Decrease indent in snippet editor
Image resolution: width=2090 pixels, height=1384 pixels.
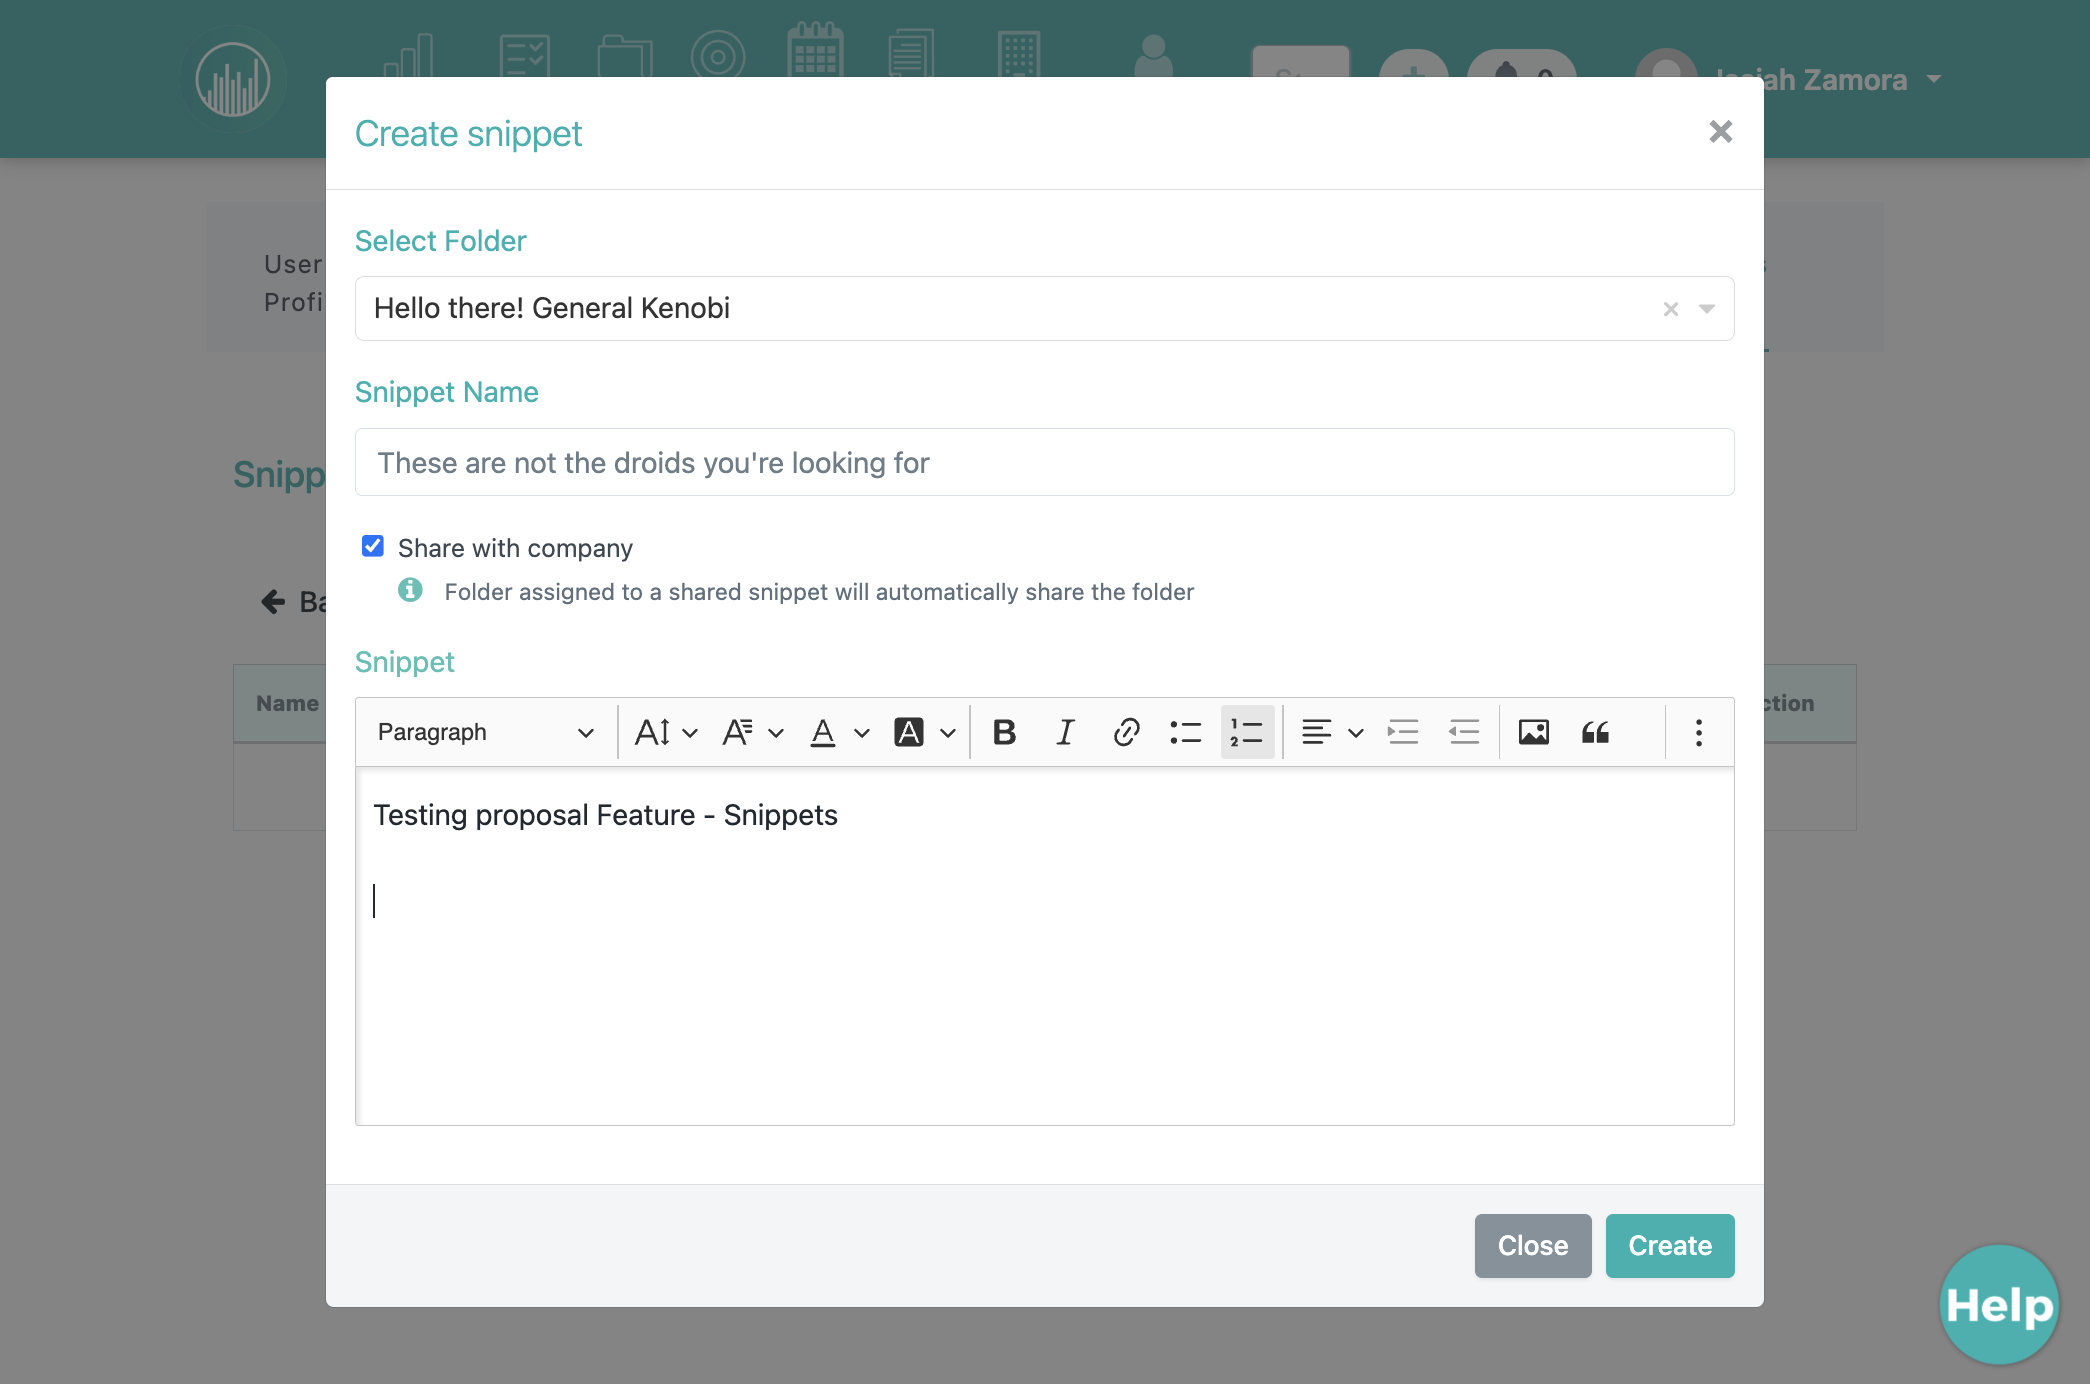[1464, 732]
